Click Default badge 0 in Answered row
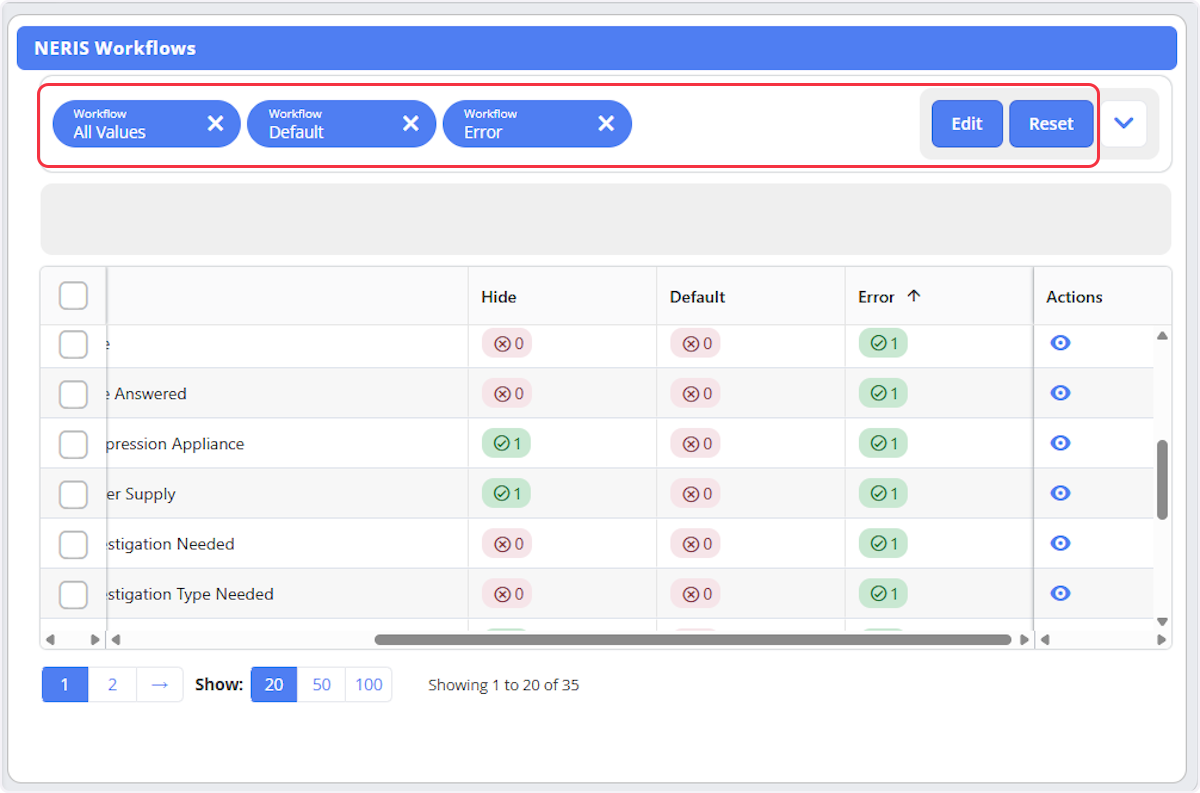 (x=695, y=393)
